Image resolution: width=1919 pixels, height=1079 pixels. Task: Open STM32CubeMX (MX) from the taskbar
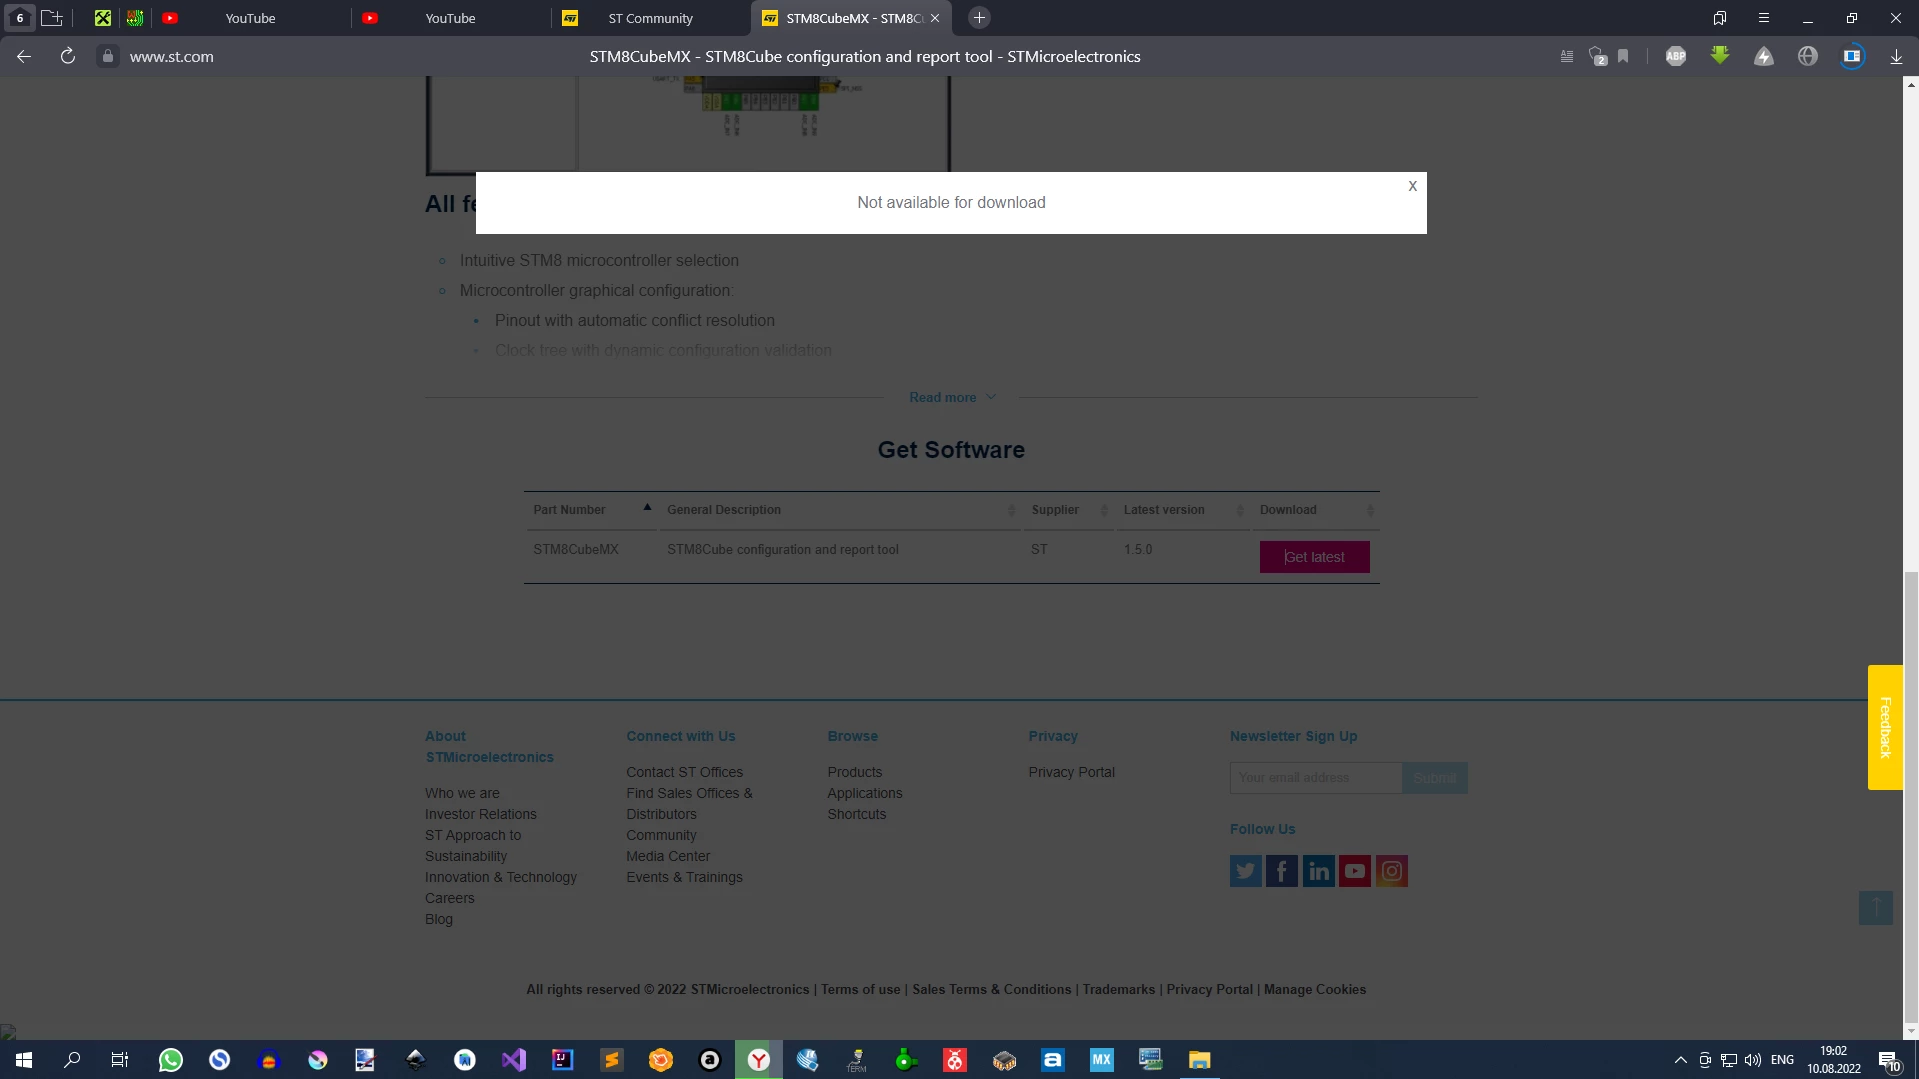click(1102, 1060)
